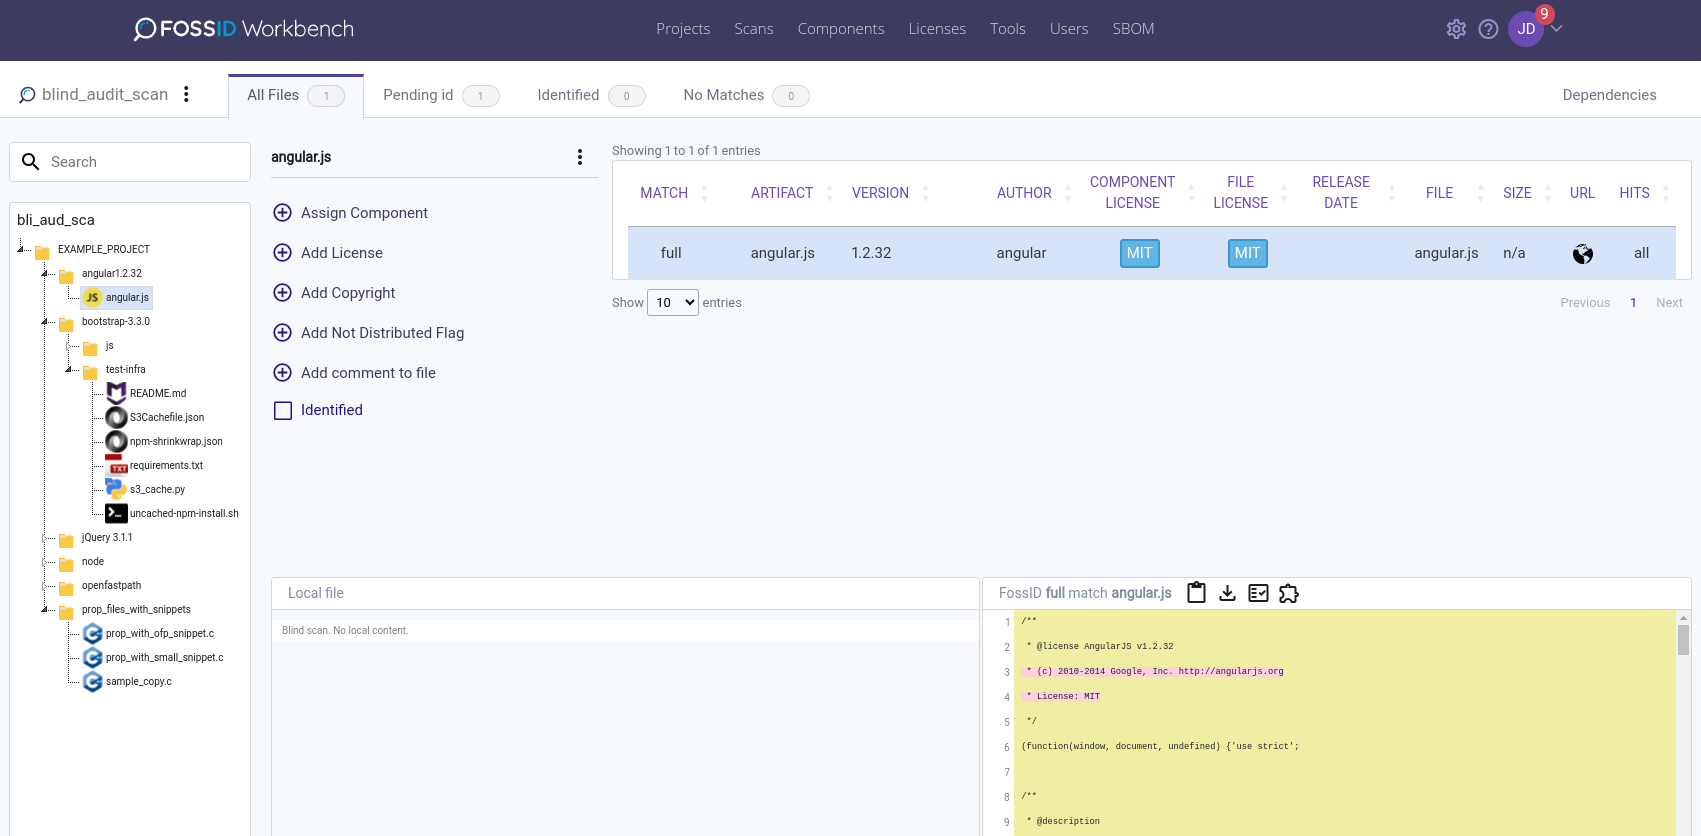This screenshot has height=836, width=1701.
Task: Click the Previous pagination button
Action: [1585, 303]
